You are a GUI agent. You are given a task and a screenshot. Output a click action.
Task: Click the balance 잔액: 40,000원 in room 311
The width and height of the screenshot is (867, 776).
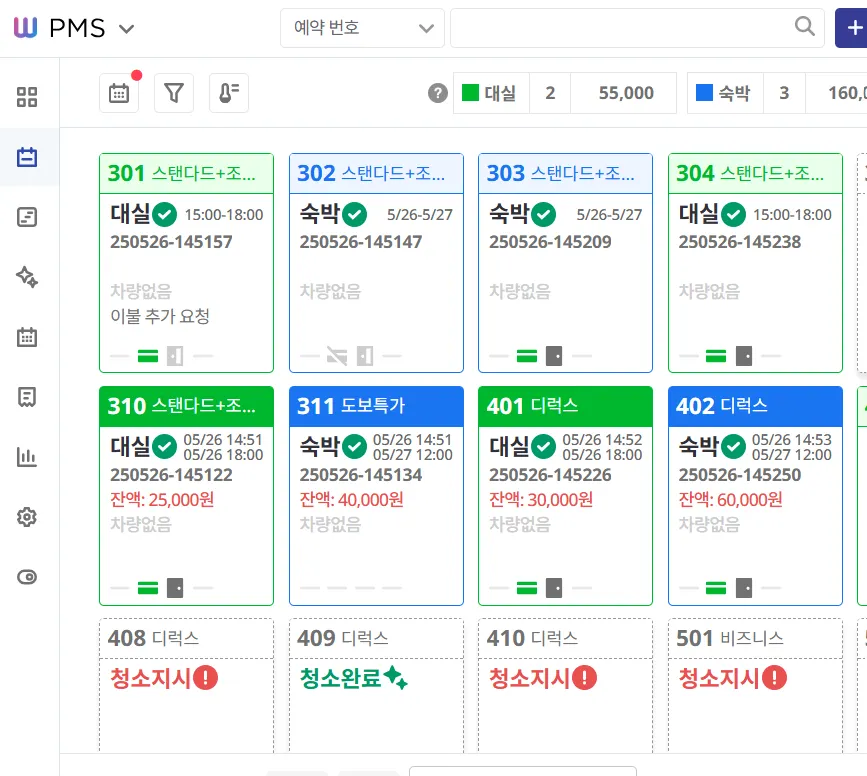352,499
